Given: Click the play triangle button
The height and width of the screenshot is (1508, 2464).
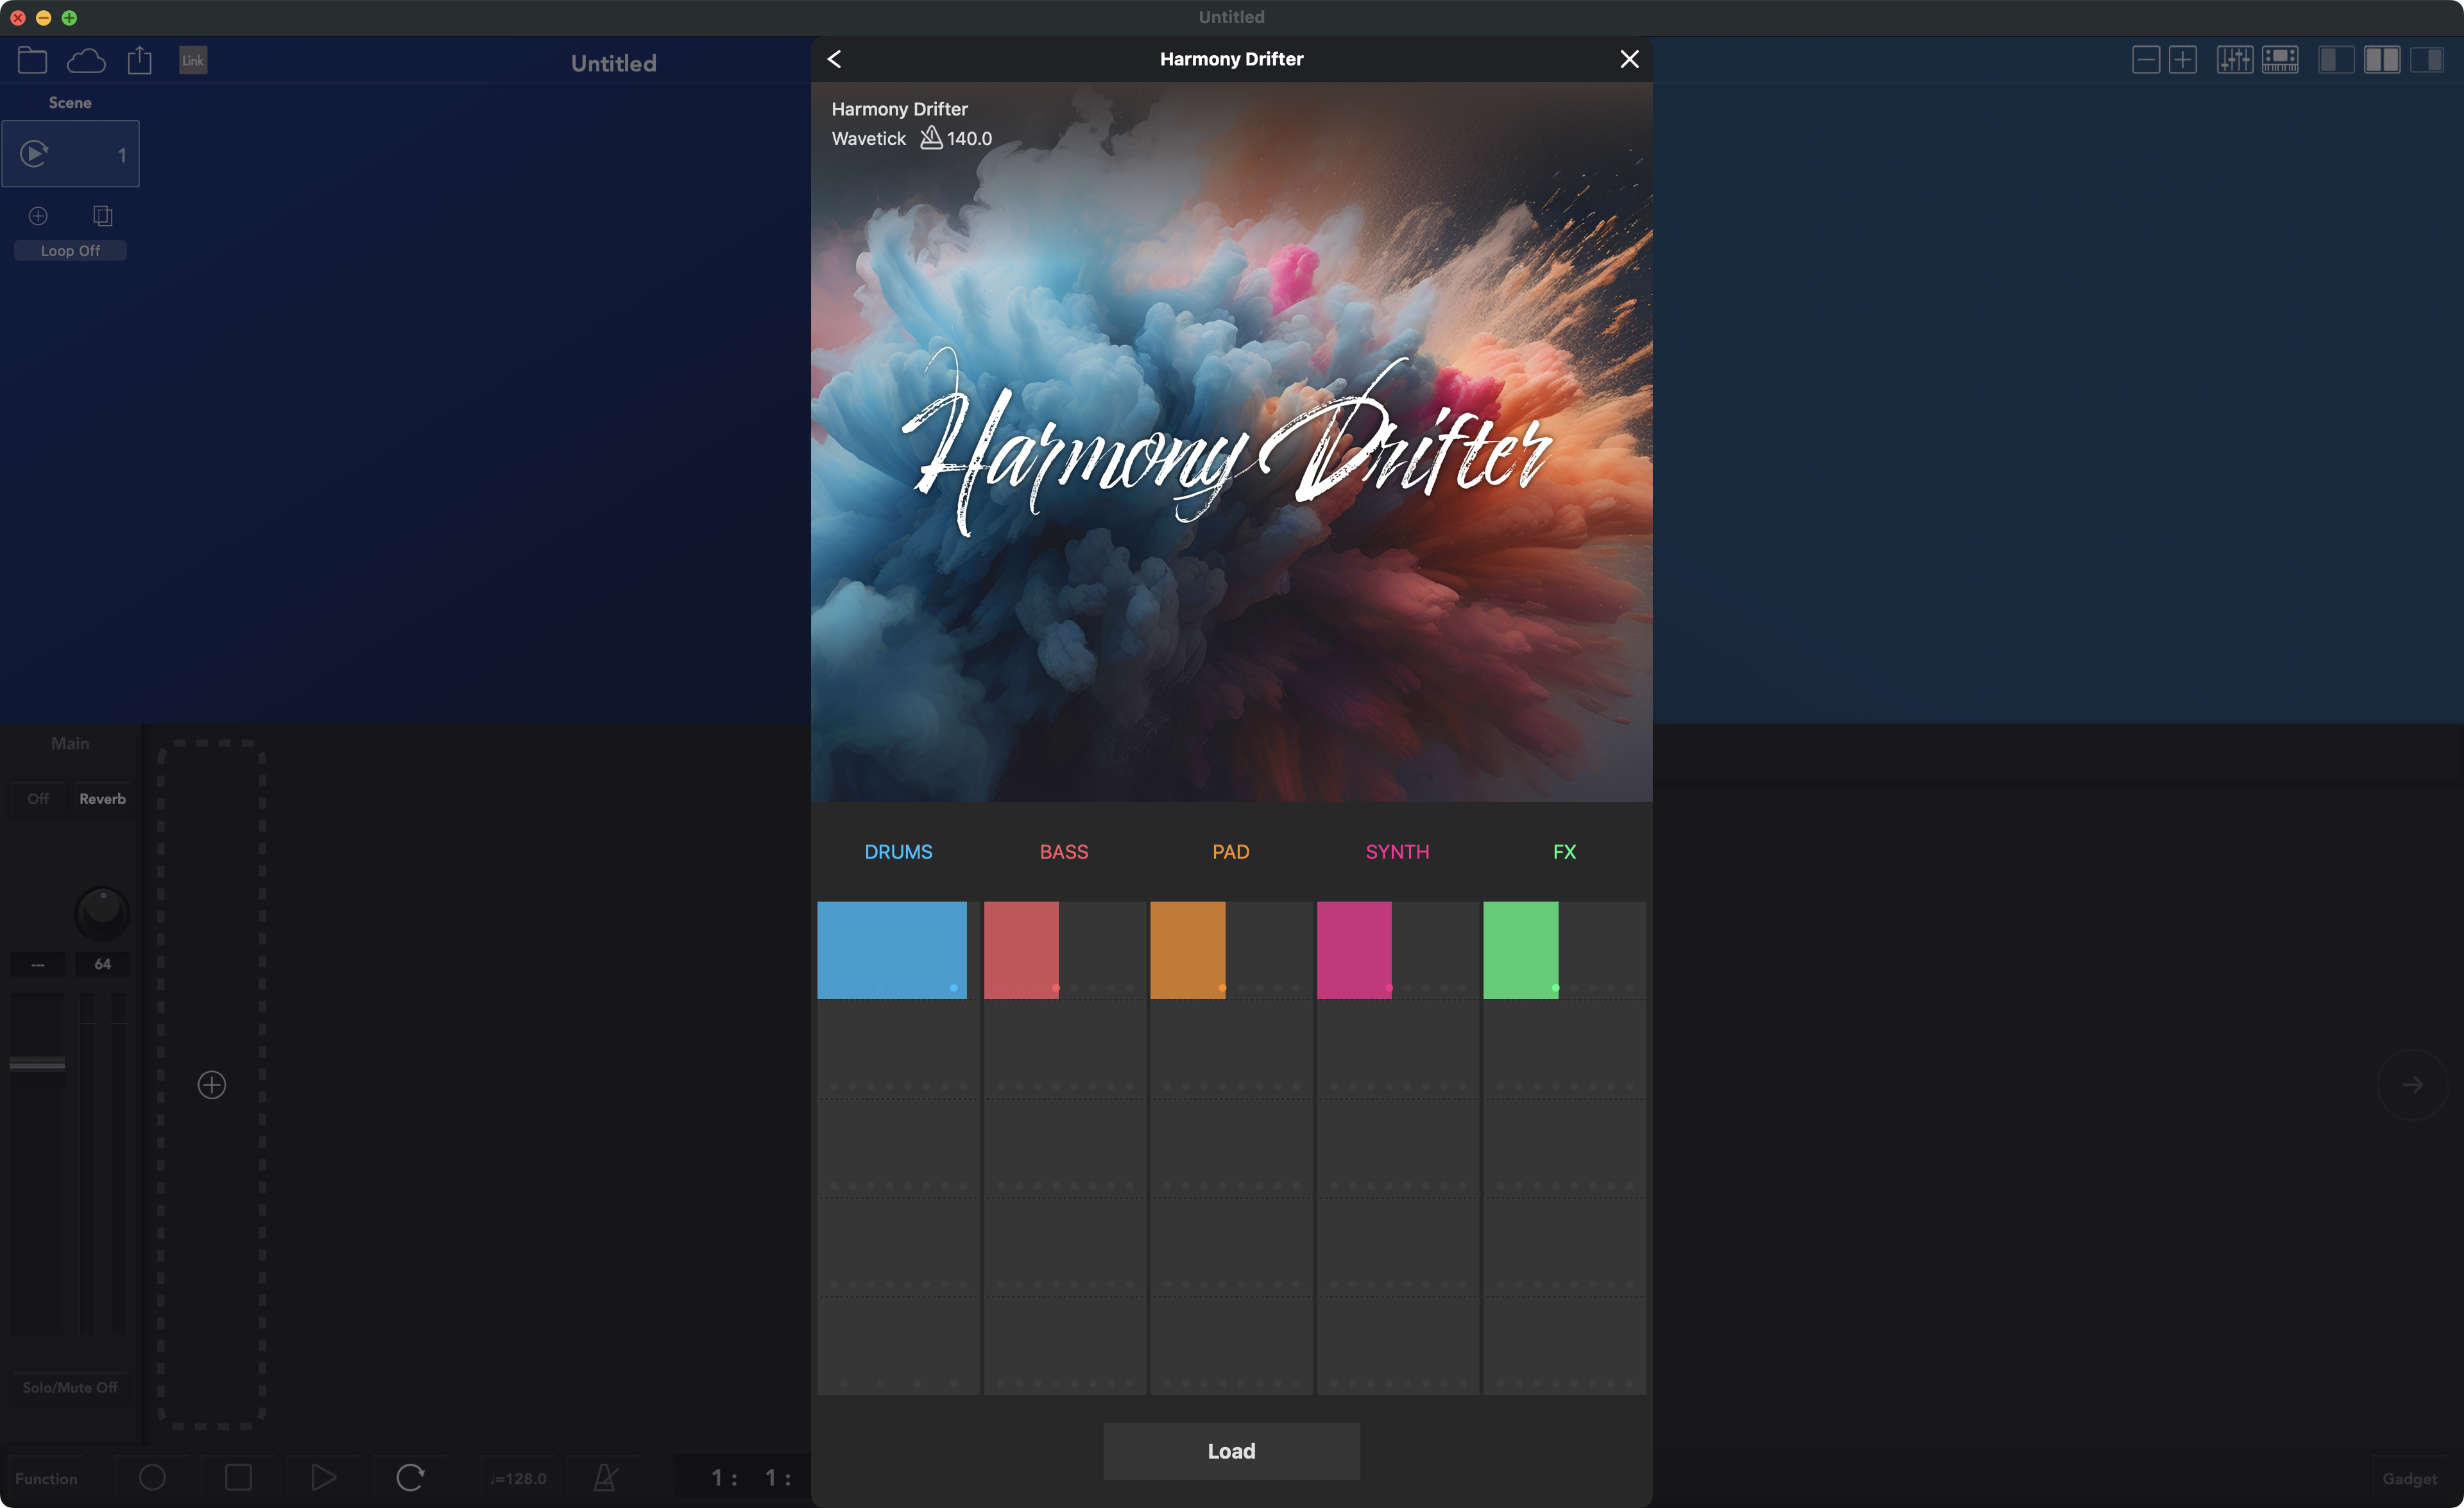Looking at the screenshot, I should click(323, 1477).
